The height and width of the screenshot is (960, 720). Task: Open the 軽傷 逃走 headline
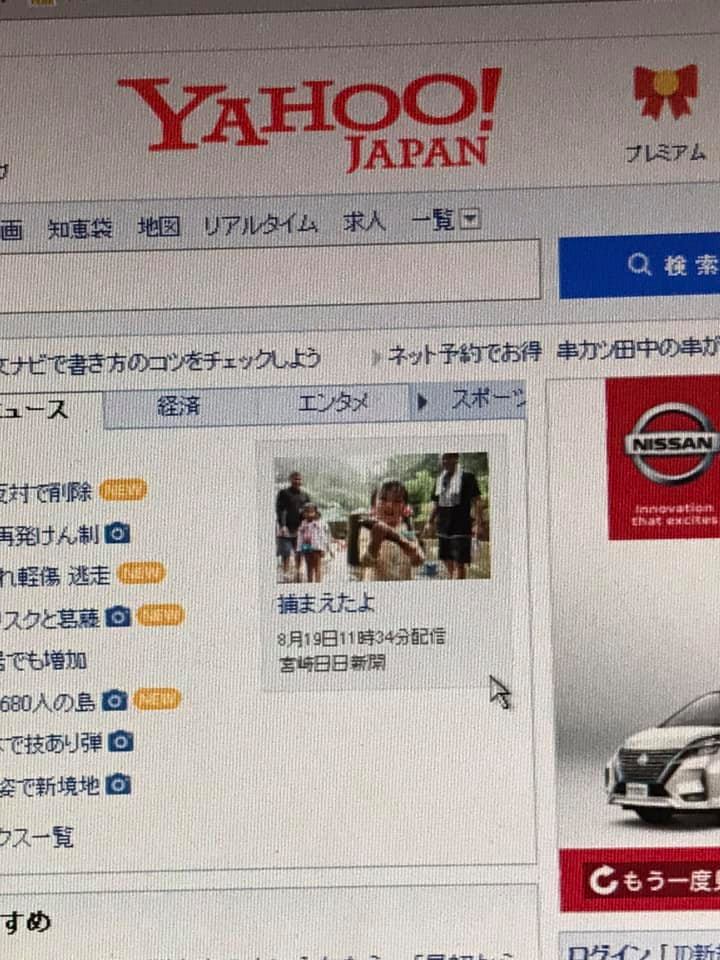[55, 577]
